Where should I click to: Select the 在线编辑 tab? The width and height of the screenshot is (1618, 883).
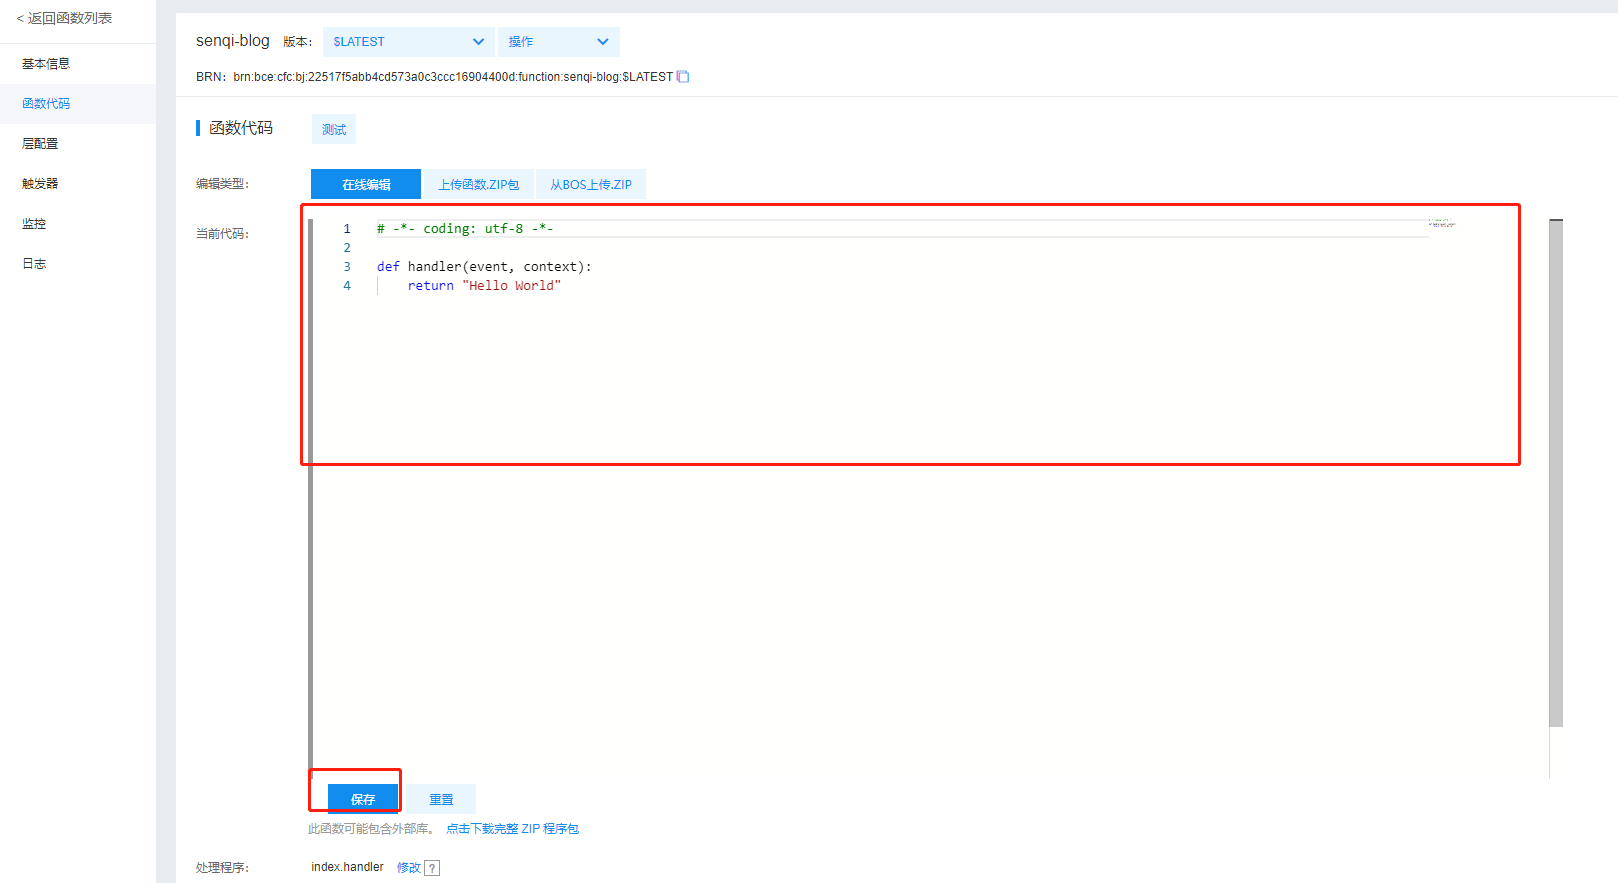(366, 184)
